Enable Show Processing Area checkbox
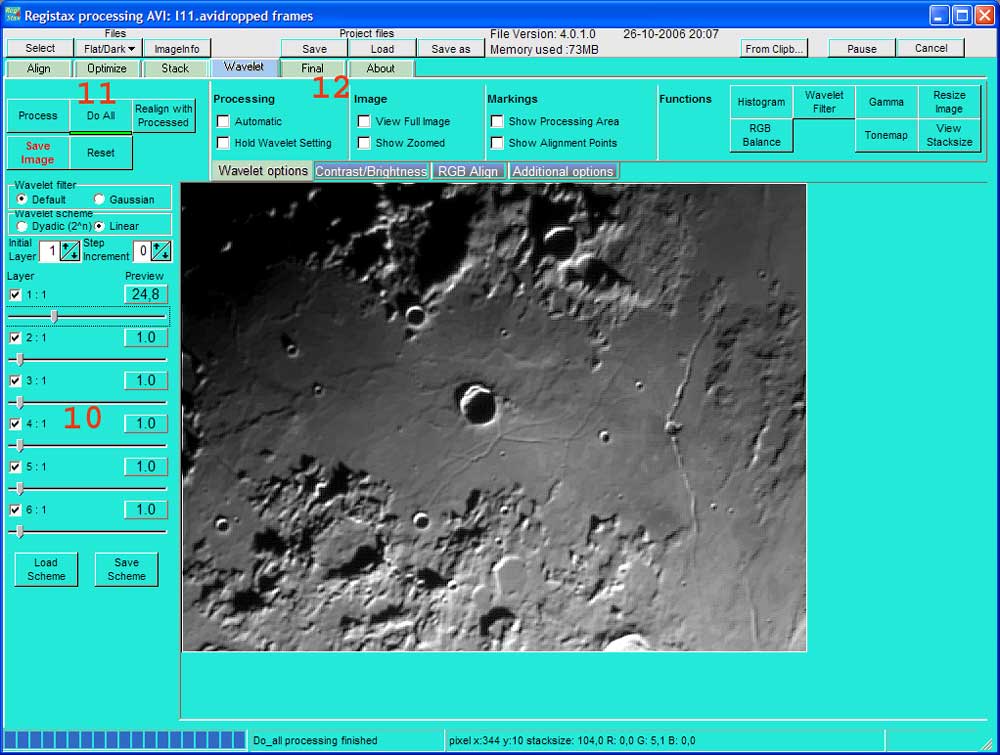This screenshot has height=755, width=1000. [x=497, y=121]
